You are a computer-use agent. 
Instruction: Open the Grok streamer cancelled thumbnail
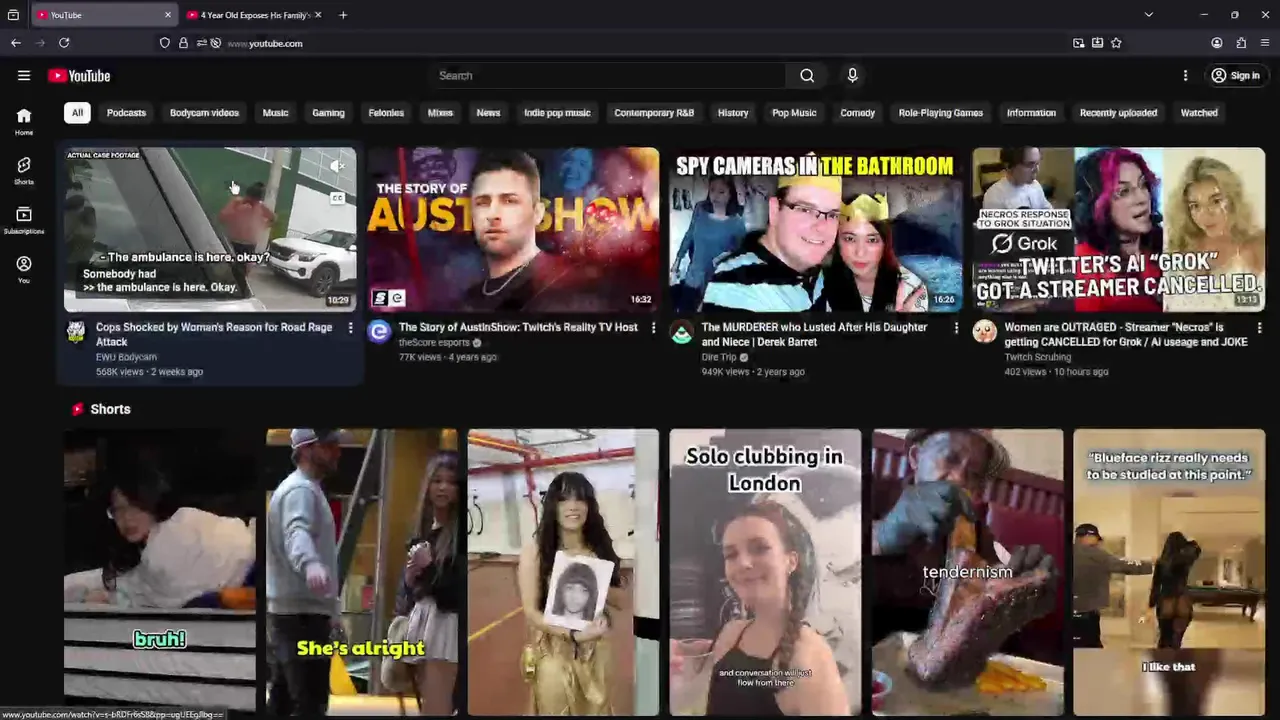pos(1119,230)
